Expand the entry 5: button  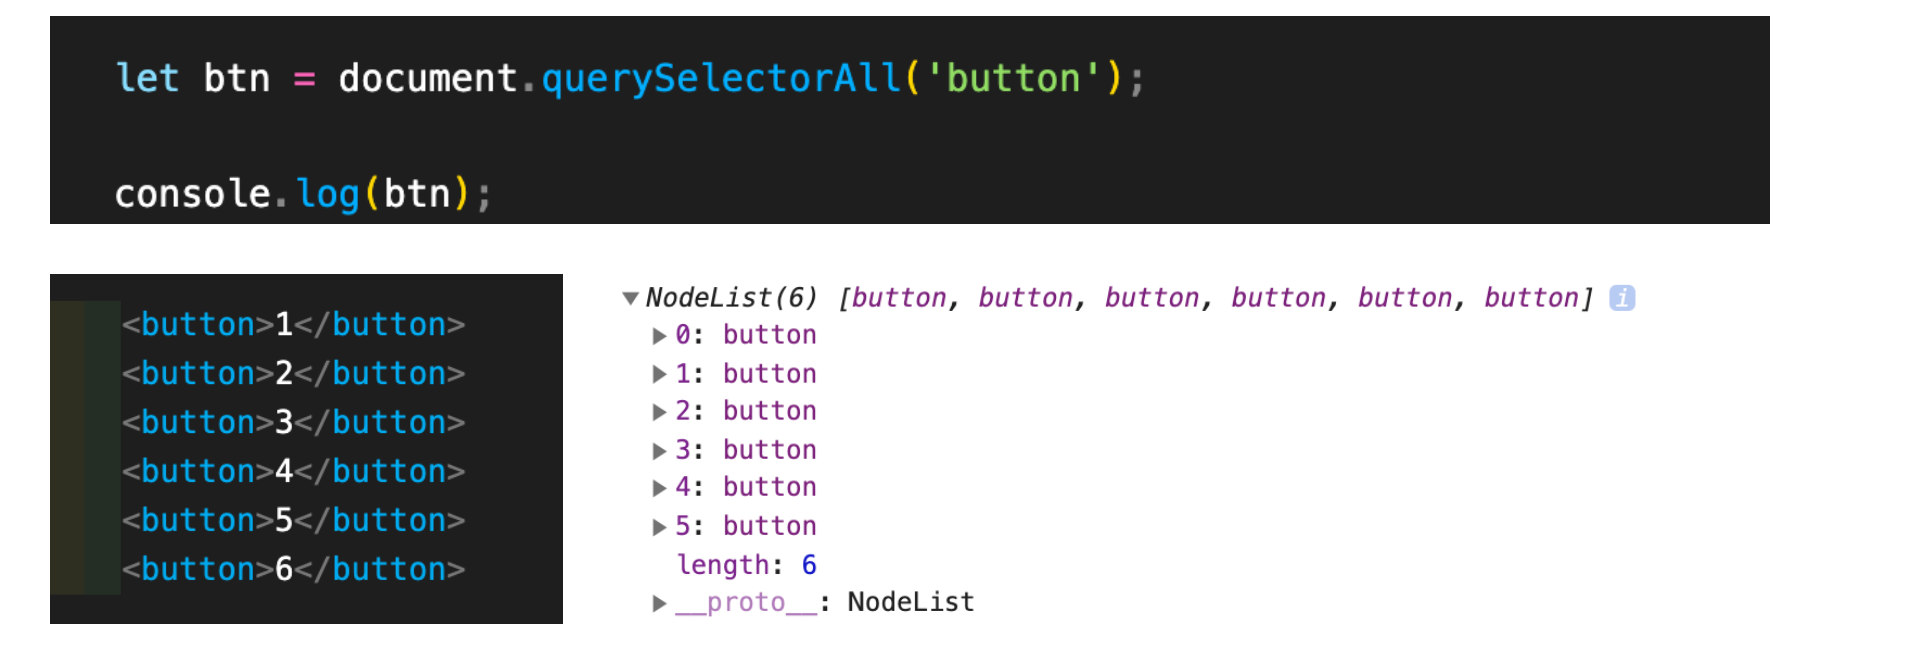659,527
